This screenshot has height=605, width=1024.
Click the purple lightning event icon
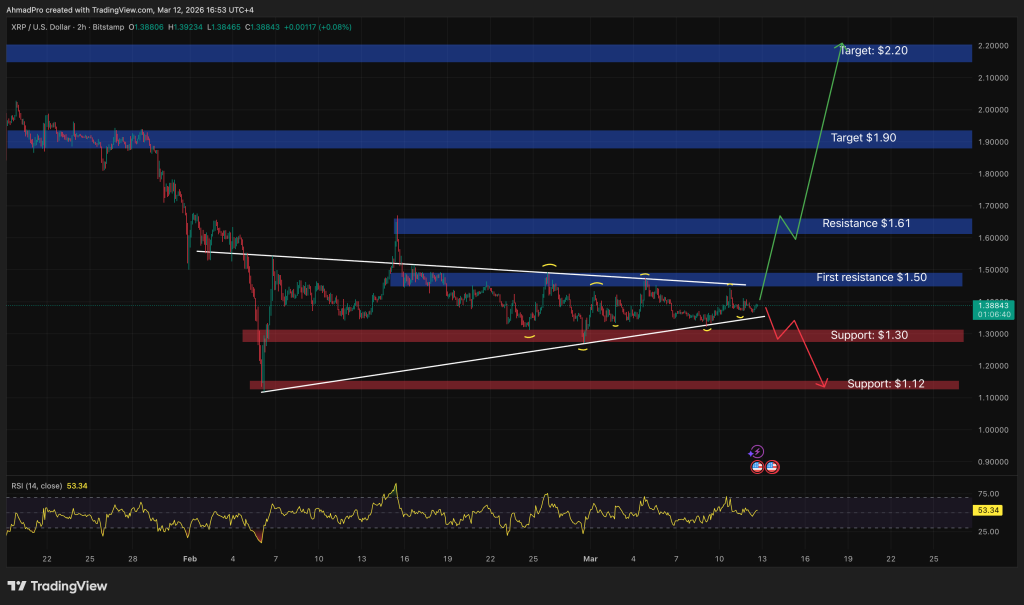[x=757, y=452]
